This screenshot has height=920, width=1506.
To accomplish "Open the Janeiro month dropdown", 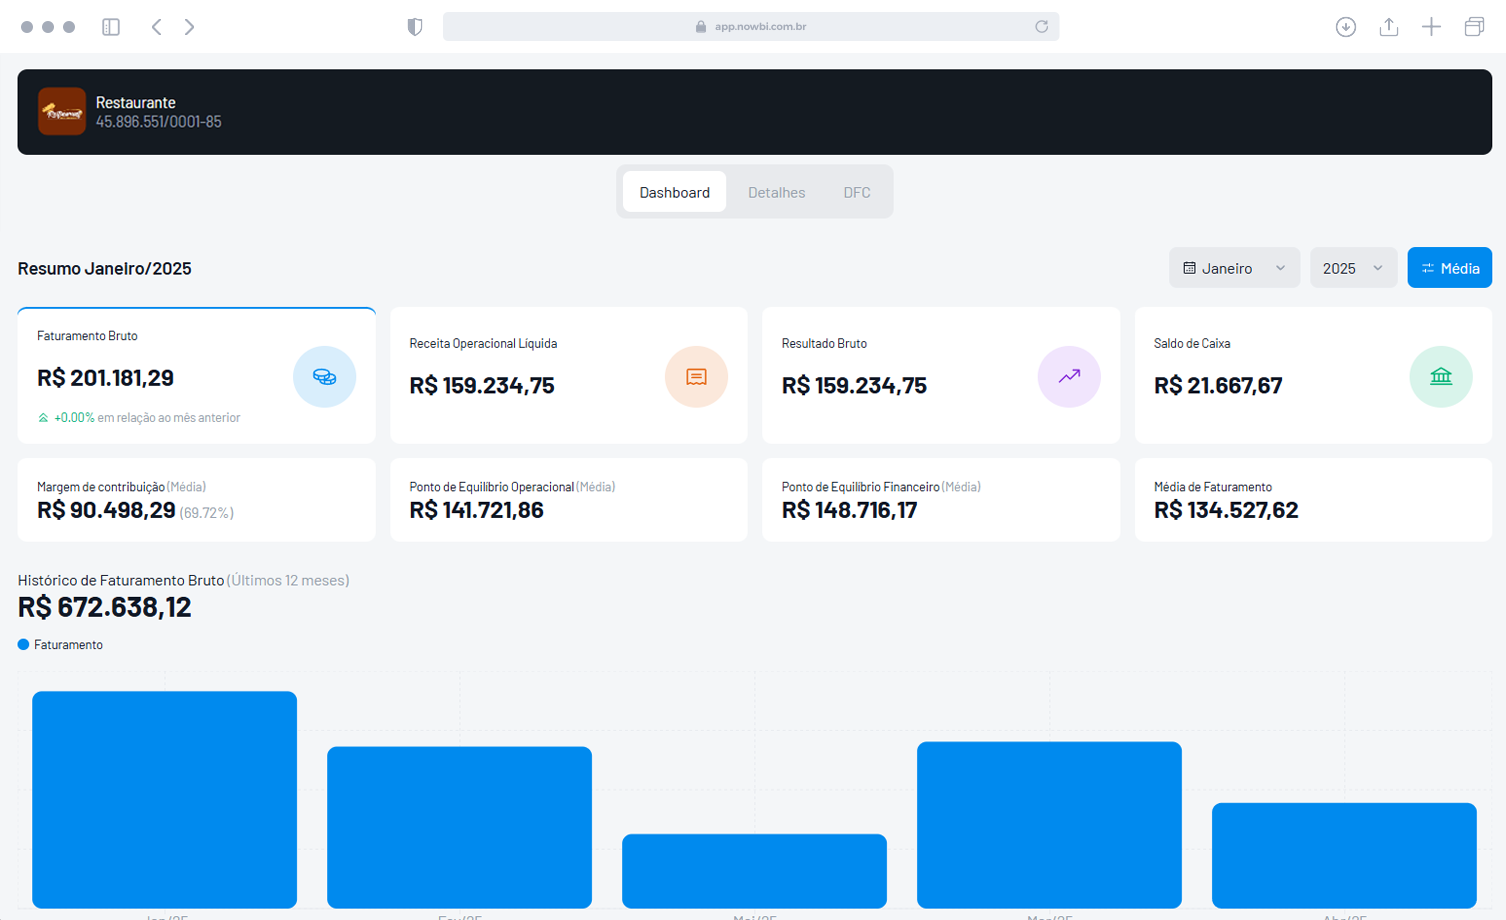I will (x=1234, y=268).
